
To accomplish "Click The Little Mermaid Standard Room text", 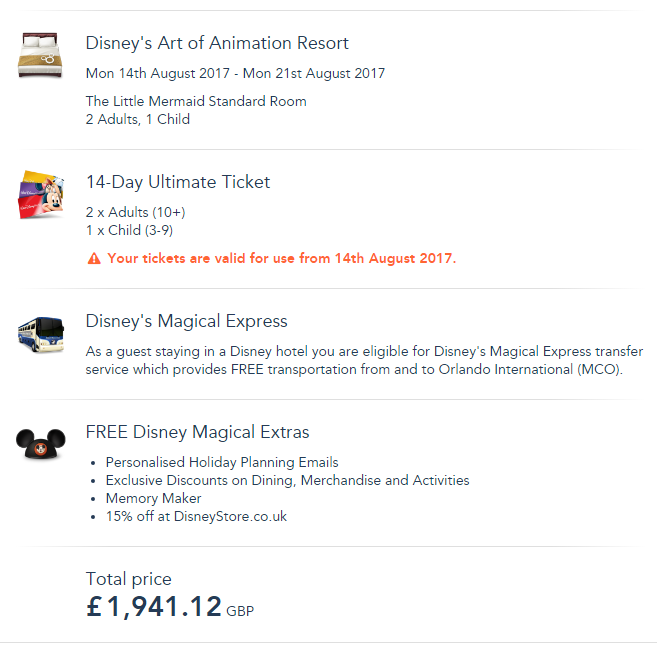I will click(x=196, y=101).
